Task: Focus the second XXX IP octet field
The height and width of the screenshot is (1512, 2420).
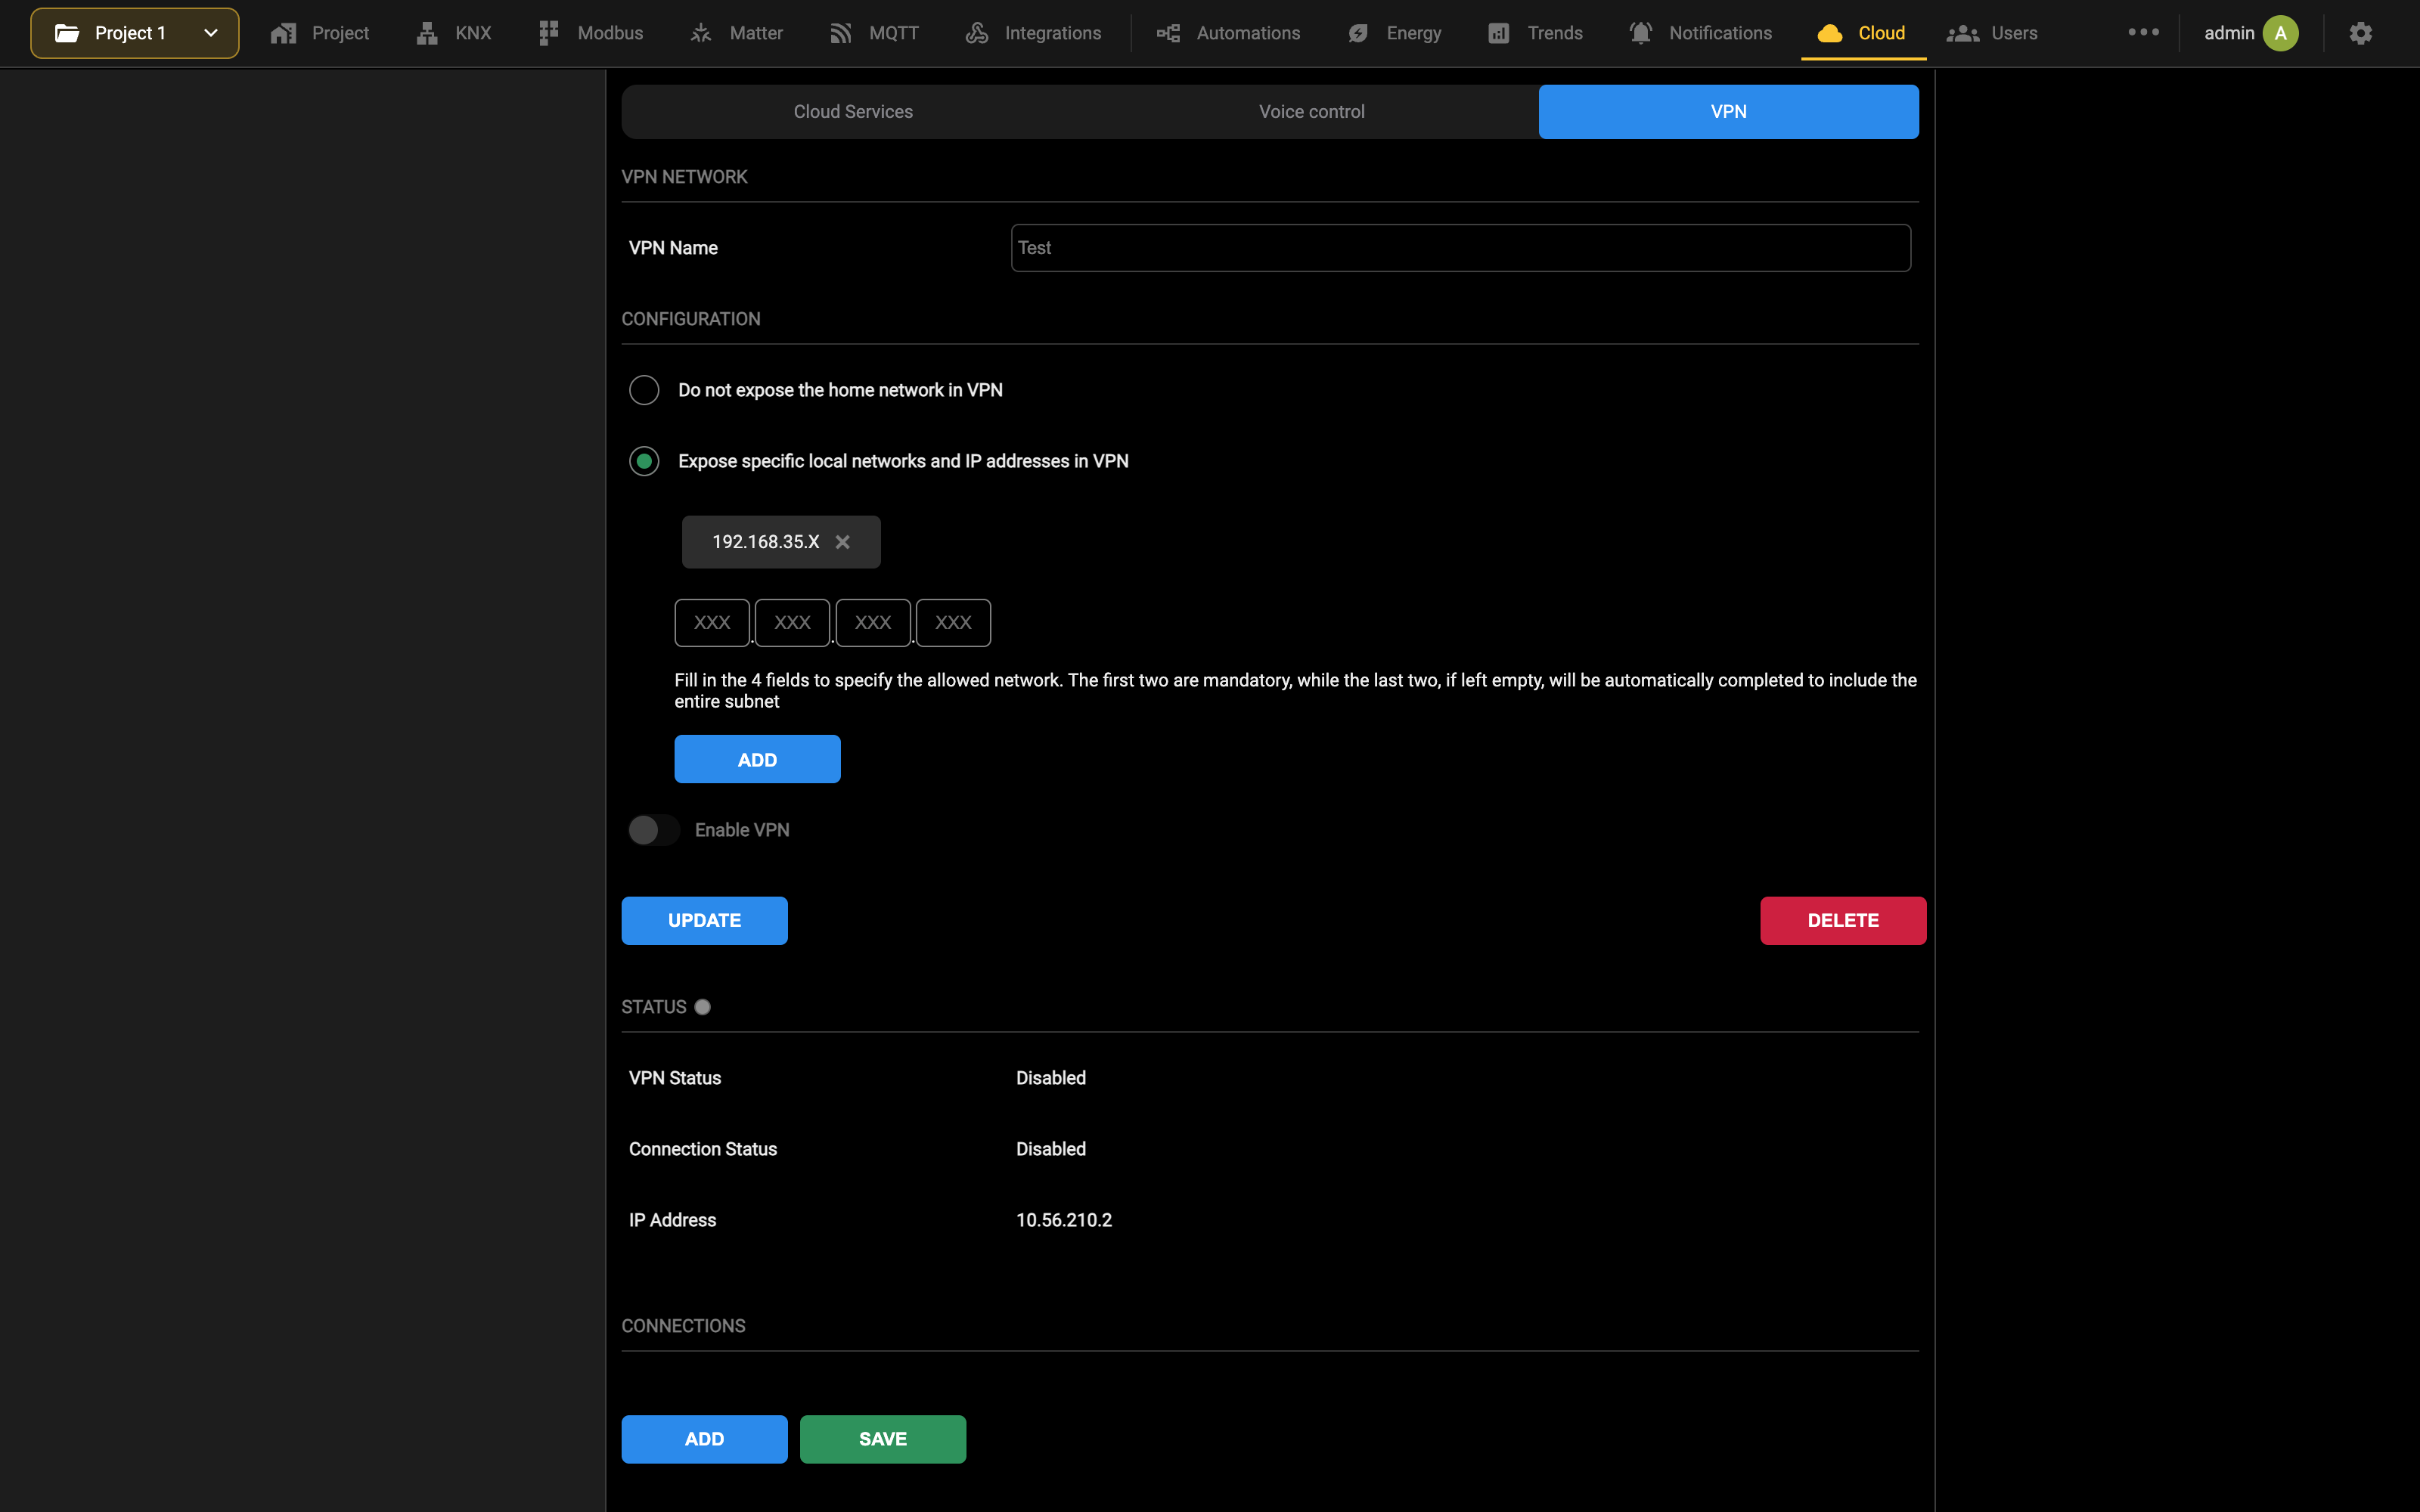Action: tap(793, 623)
